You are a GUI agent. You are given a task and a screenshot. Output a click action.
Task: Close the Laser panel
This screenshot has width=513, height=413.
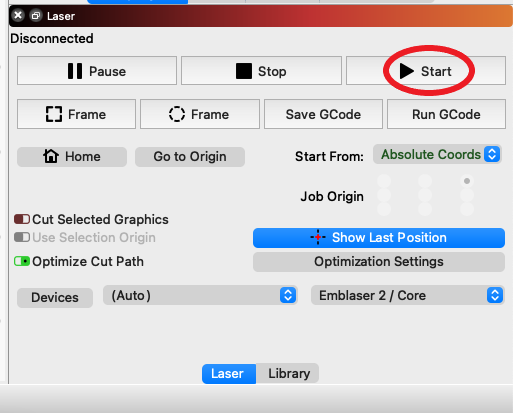[x=18, y=15]
